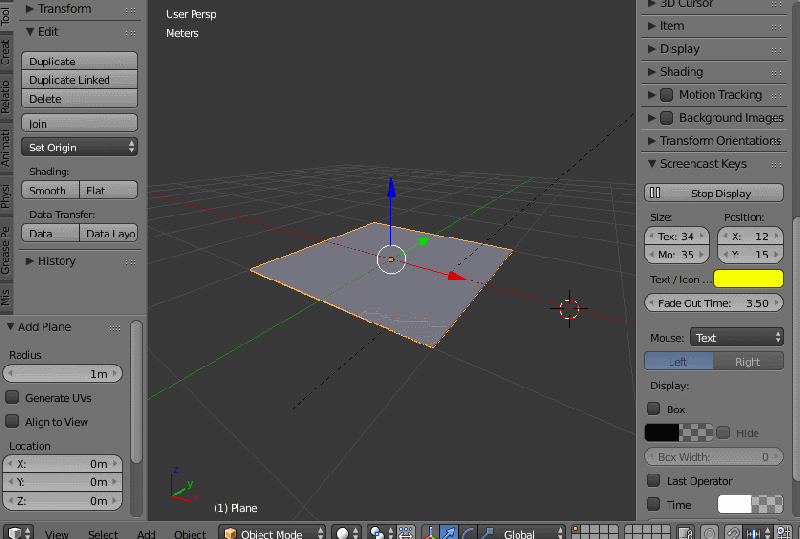800x539 pixels.
Task: Open the Object Mode selector
Action: 272,533
